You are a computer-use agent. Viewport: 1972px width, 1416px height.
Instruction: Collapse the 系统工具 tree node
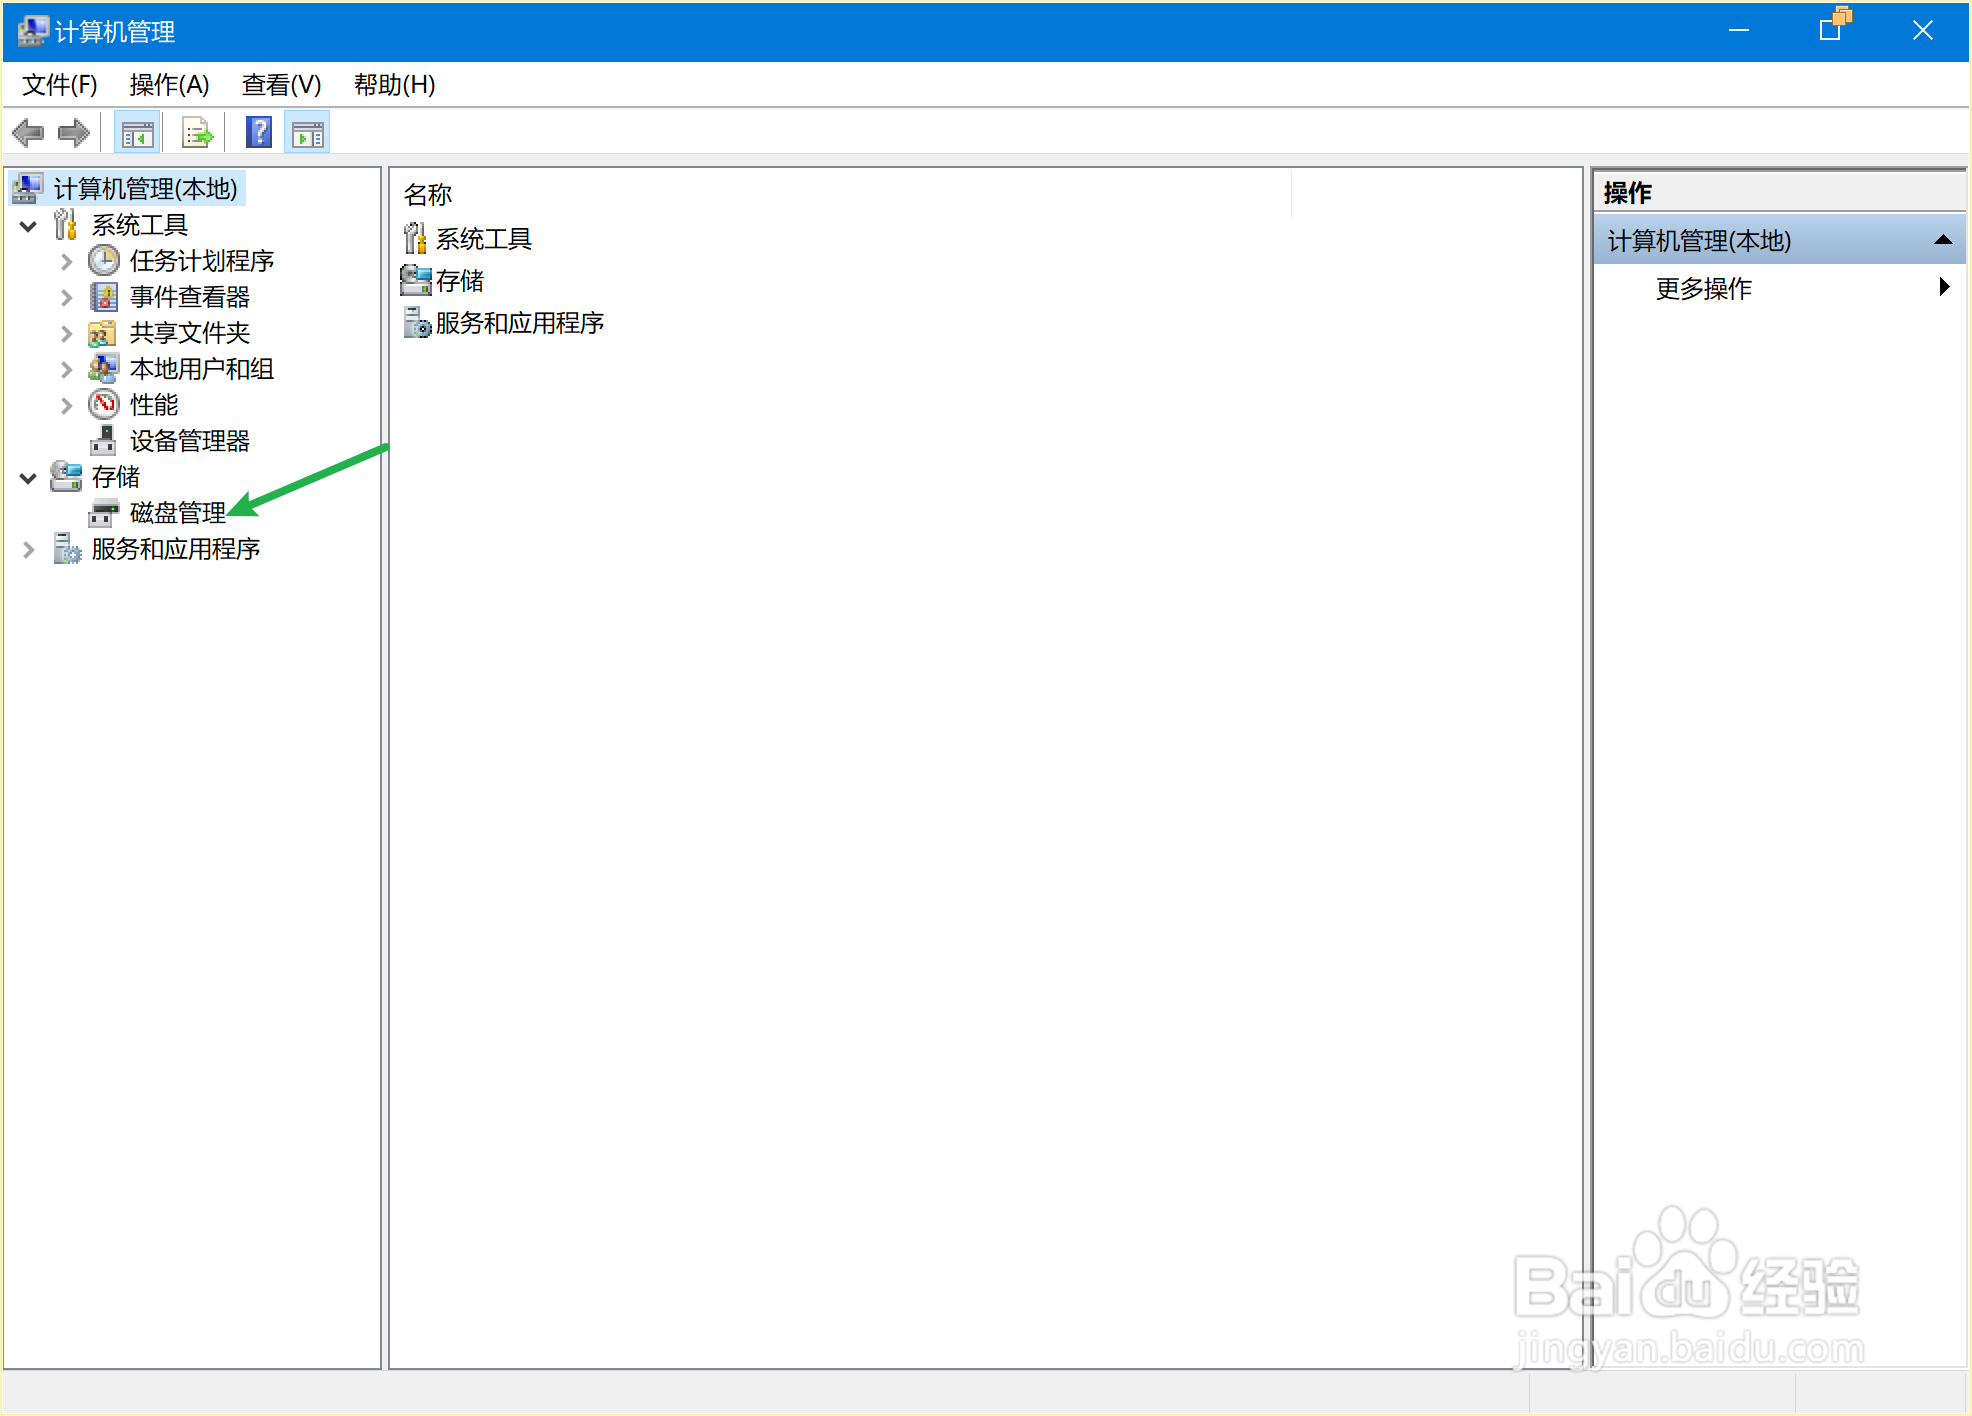click(29, 226)
